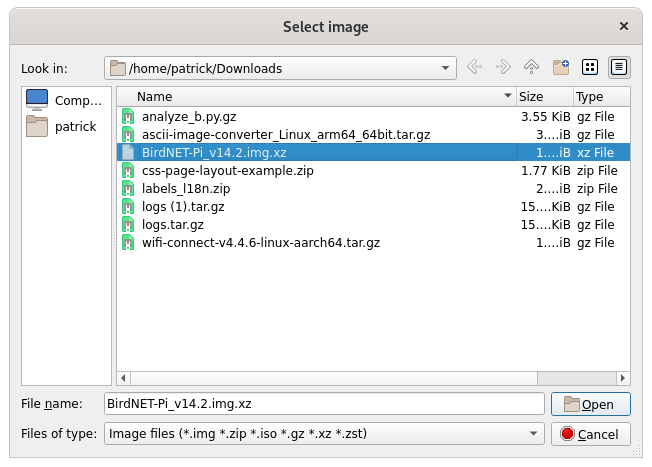Screen dimensions: 652x467
Task: Close the Select image dialog
Action: tap(624, 26)
